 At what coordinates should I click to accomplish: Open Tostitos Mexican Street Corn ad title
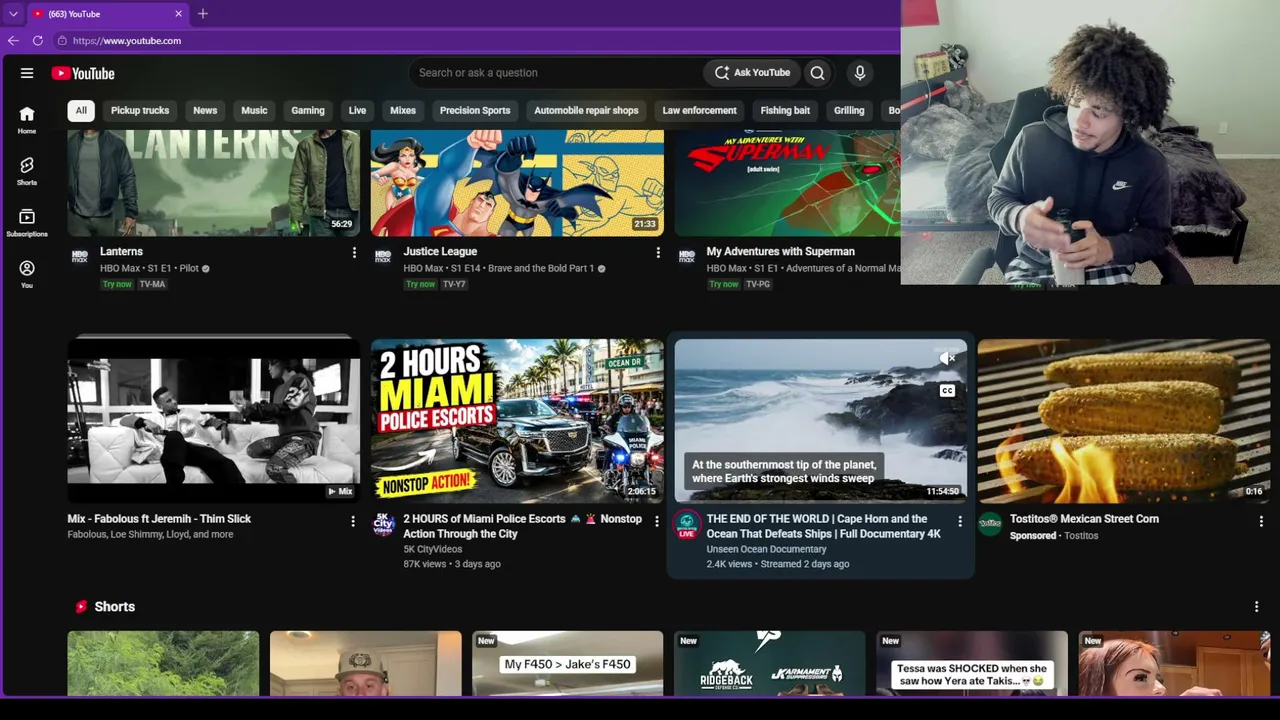pos(1084,519)
